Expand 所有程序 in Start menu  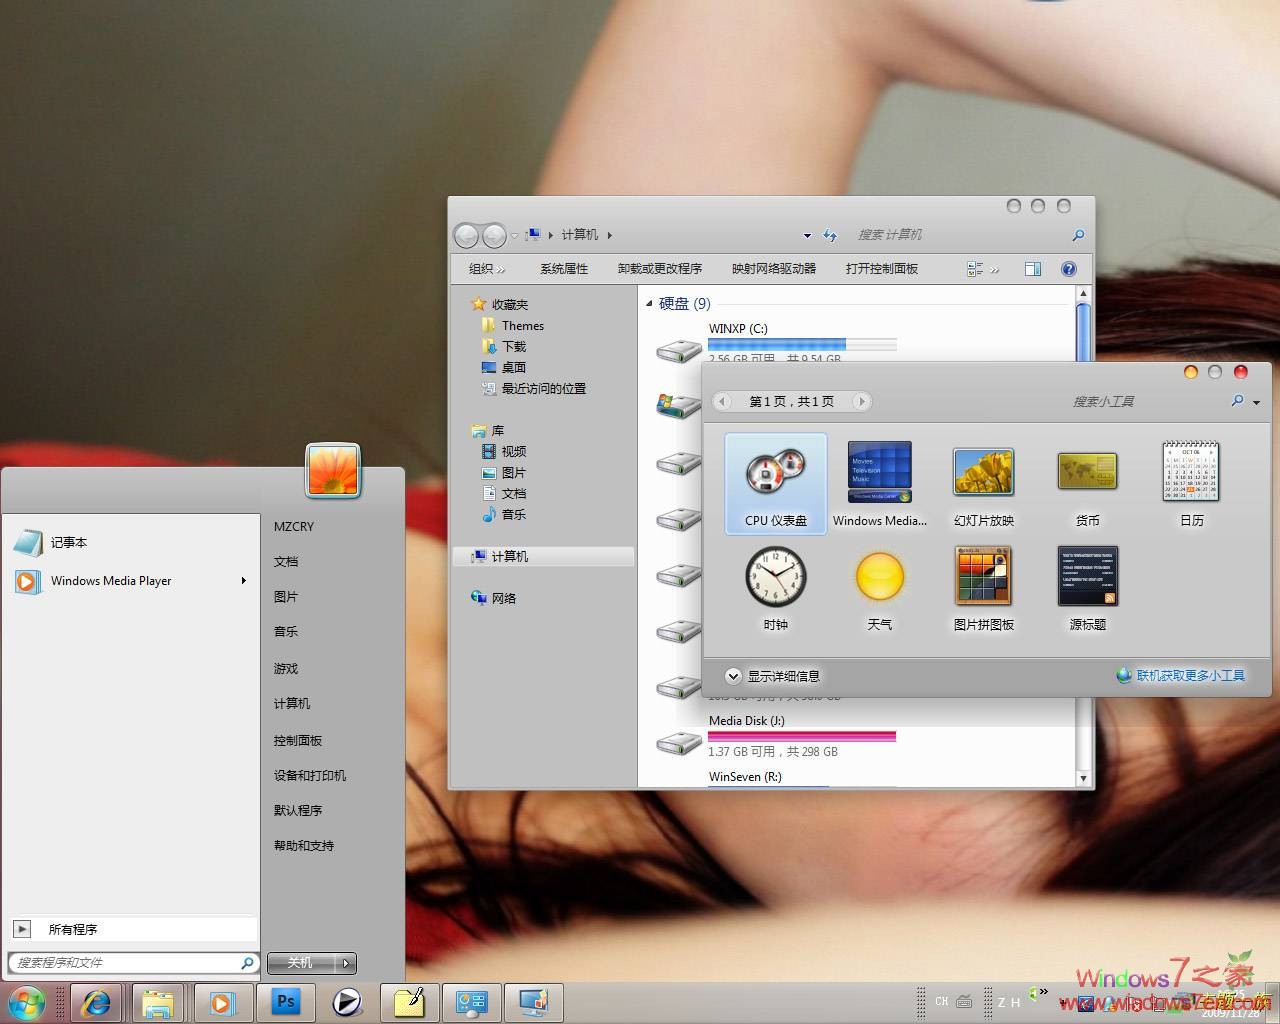click(134, 929)
